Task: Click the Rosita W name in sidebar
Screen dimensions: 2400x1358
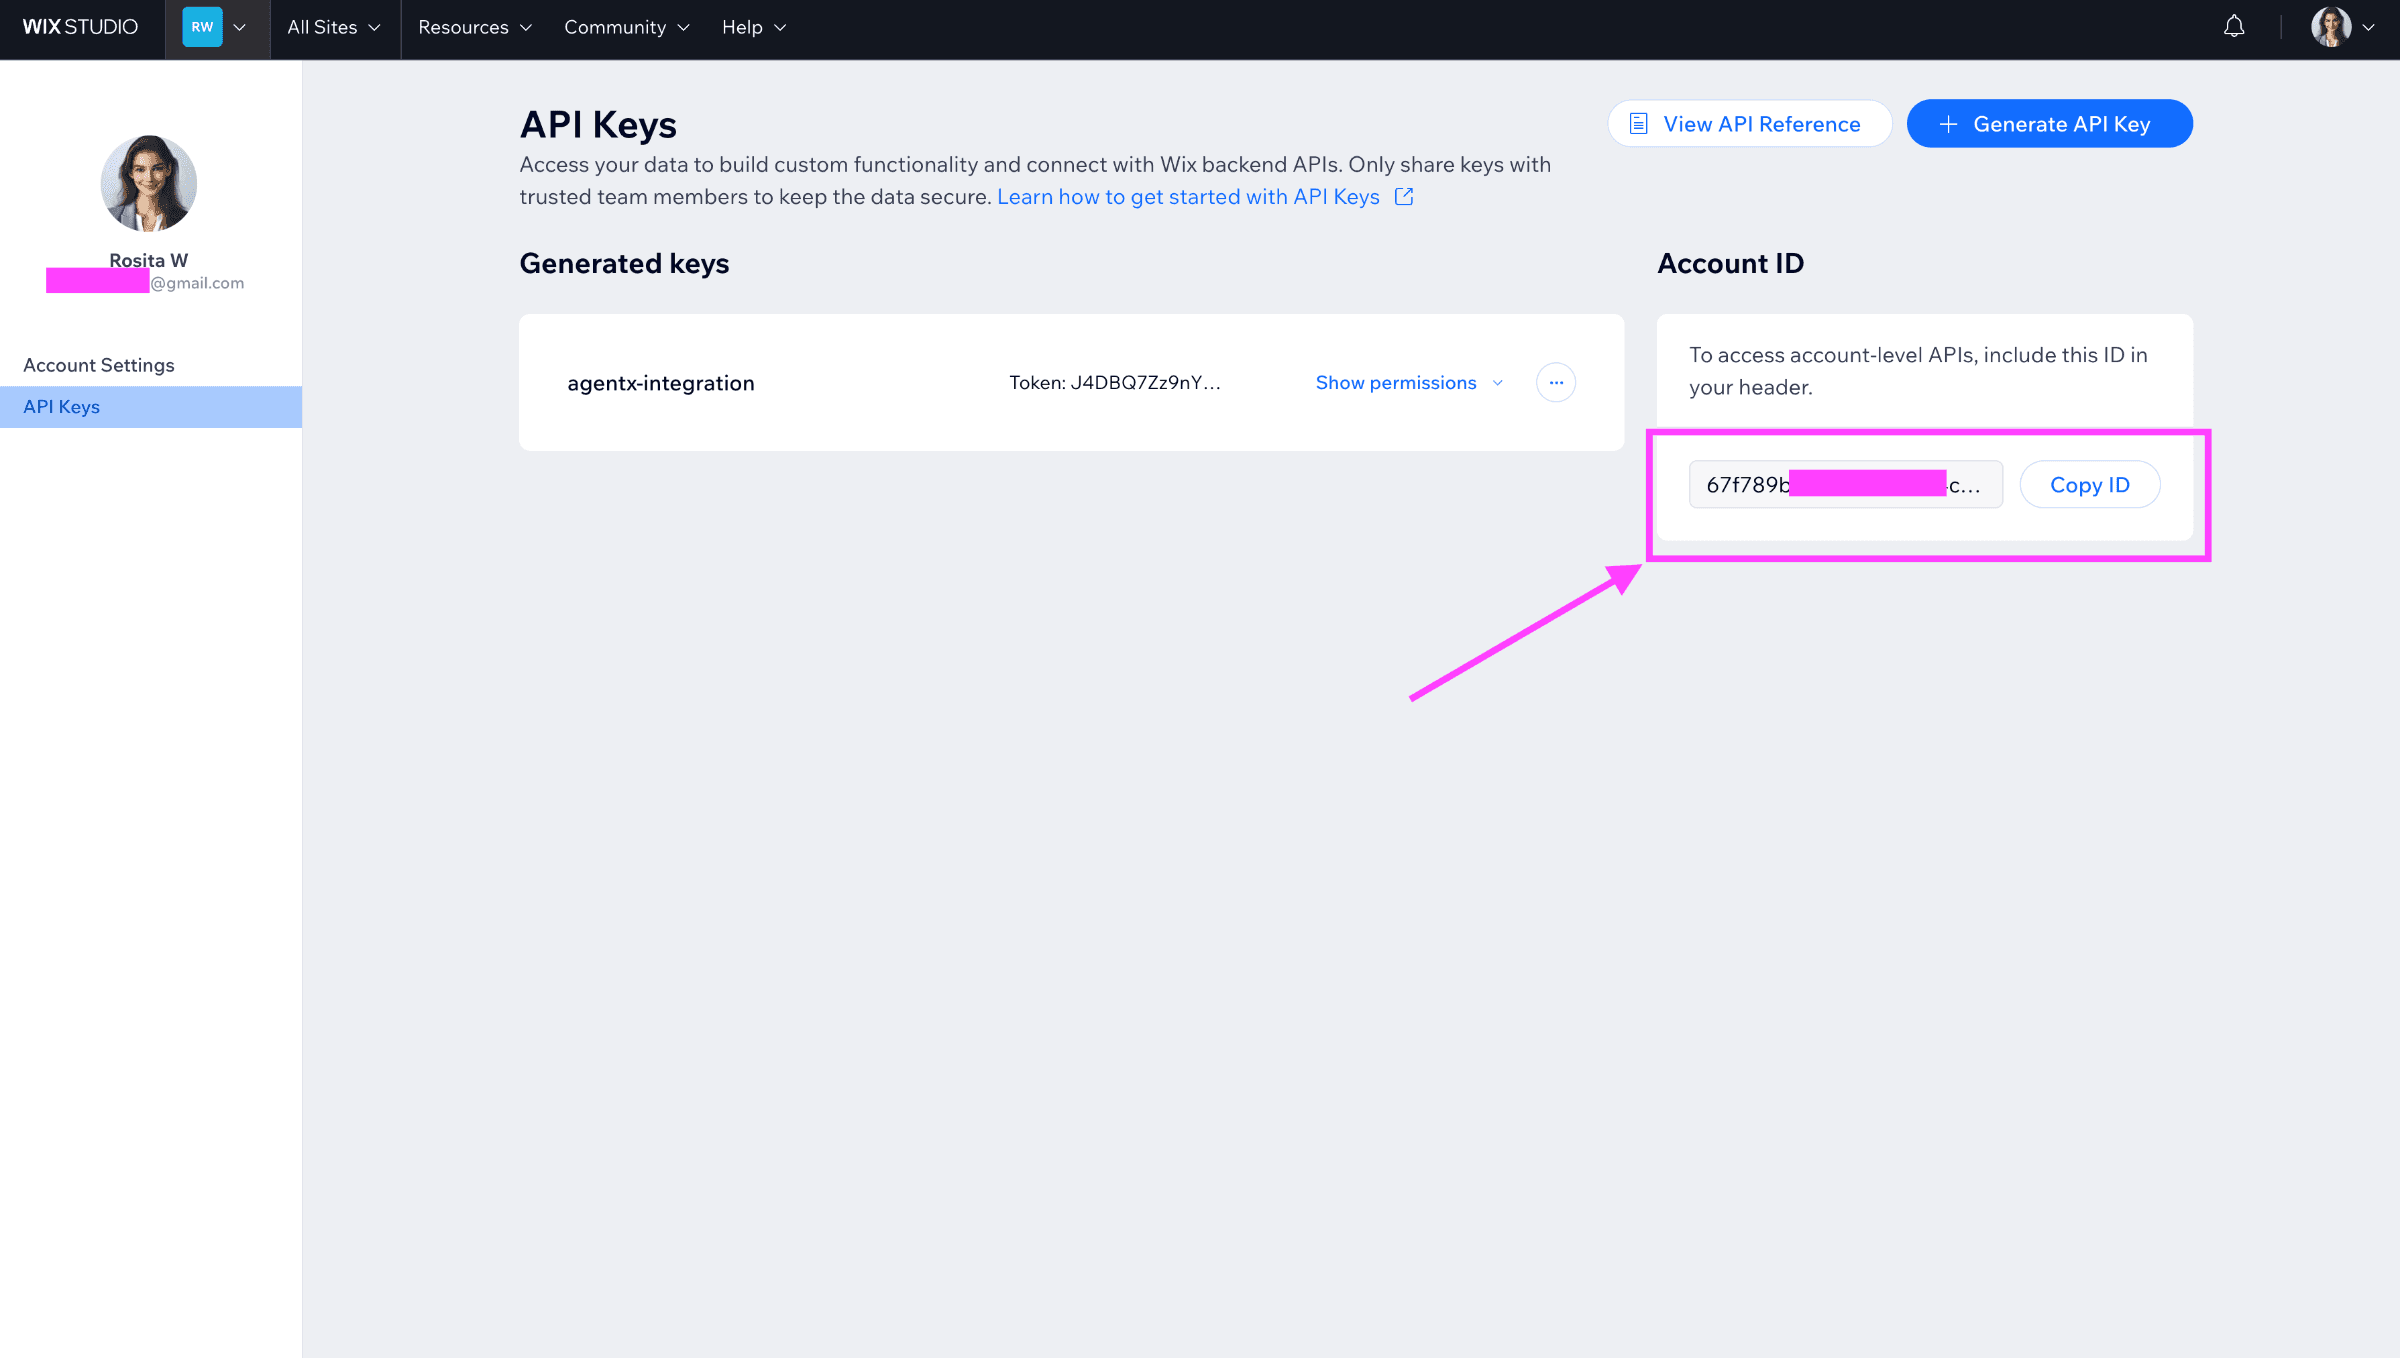Action: pyautogui.click(x=149, y=260)
